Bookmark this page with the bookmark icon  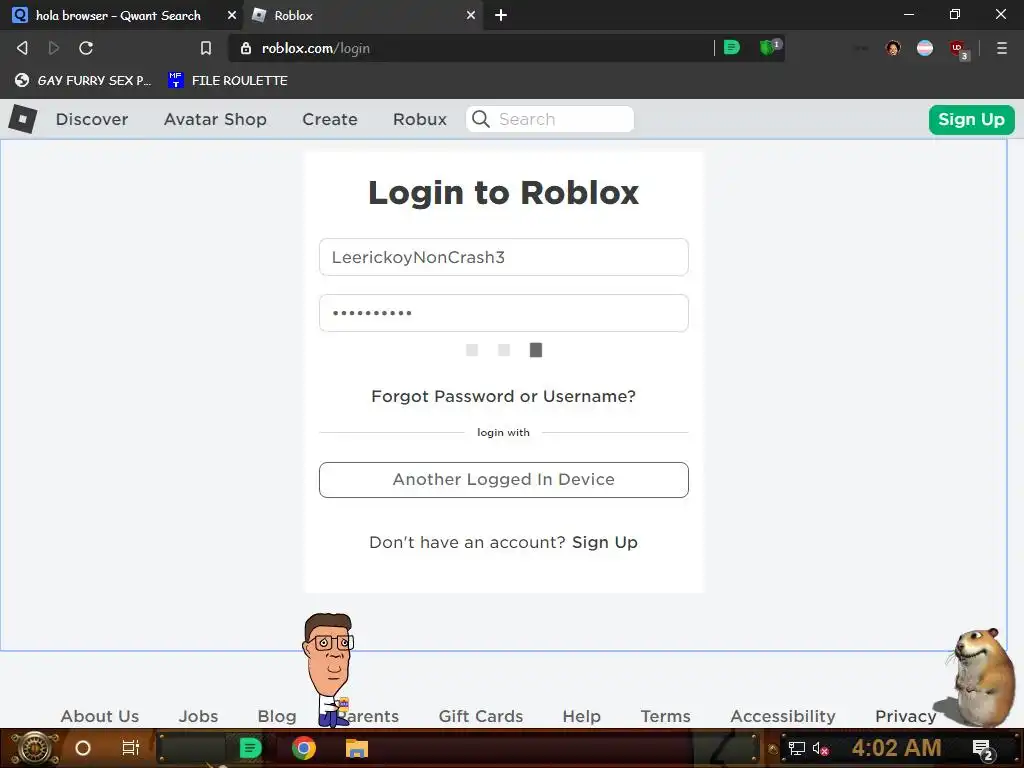206,48
